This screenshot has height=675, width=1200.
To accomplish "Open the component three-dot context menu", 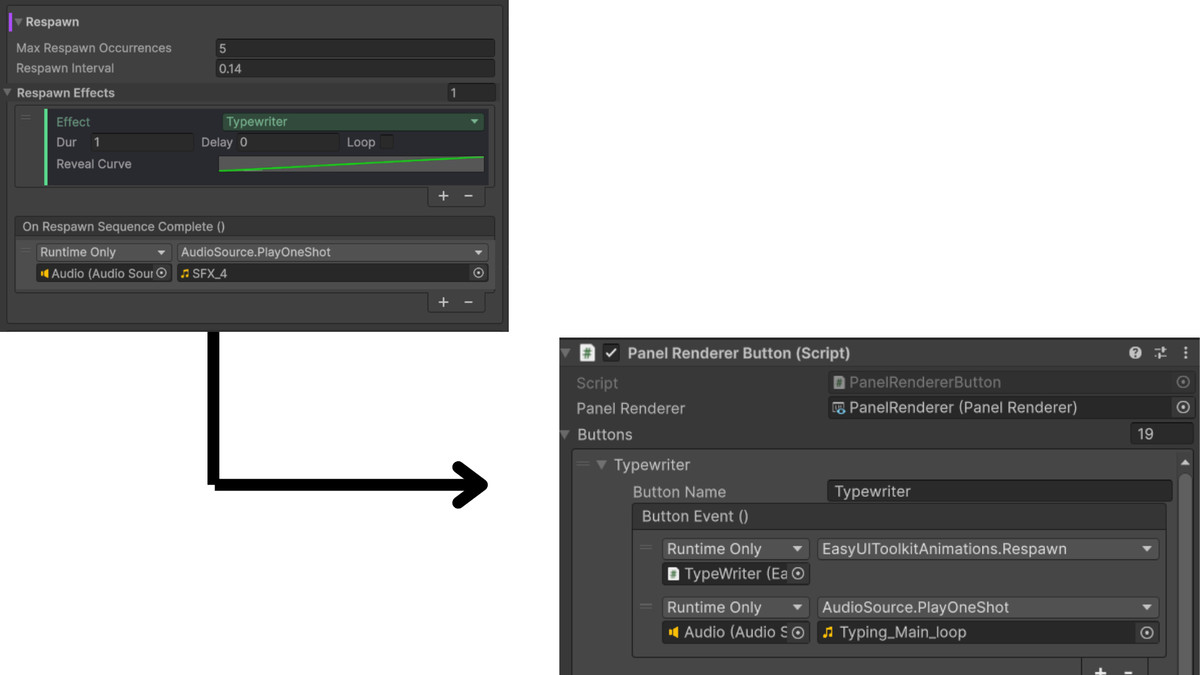I will pos(1186,353).
